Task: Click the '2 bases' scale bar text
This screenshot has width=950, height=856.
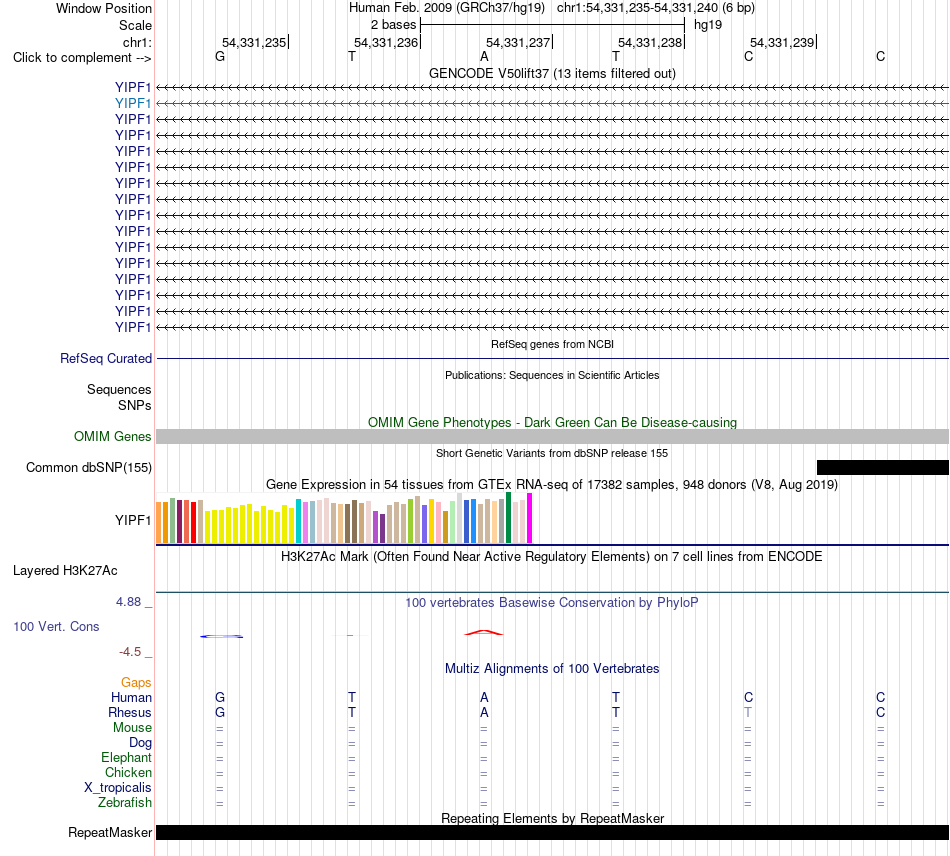Action: click(x=393, y=25)
